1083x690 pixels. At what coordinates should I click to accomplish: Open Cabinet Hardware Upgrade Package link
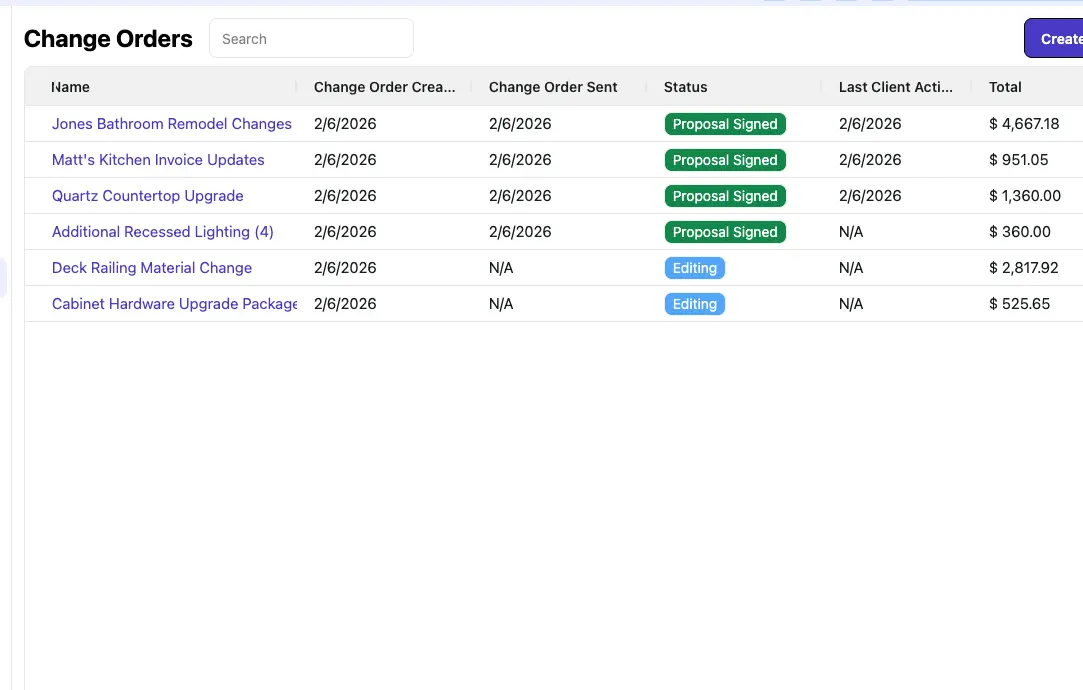click(174, 304)
